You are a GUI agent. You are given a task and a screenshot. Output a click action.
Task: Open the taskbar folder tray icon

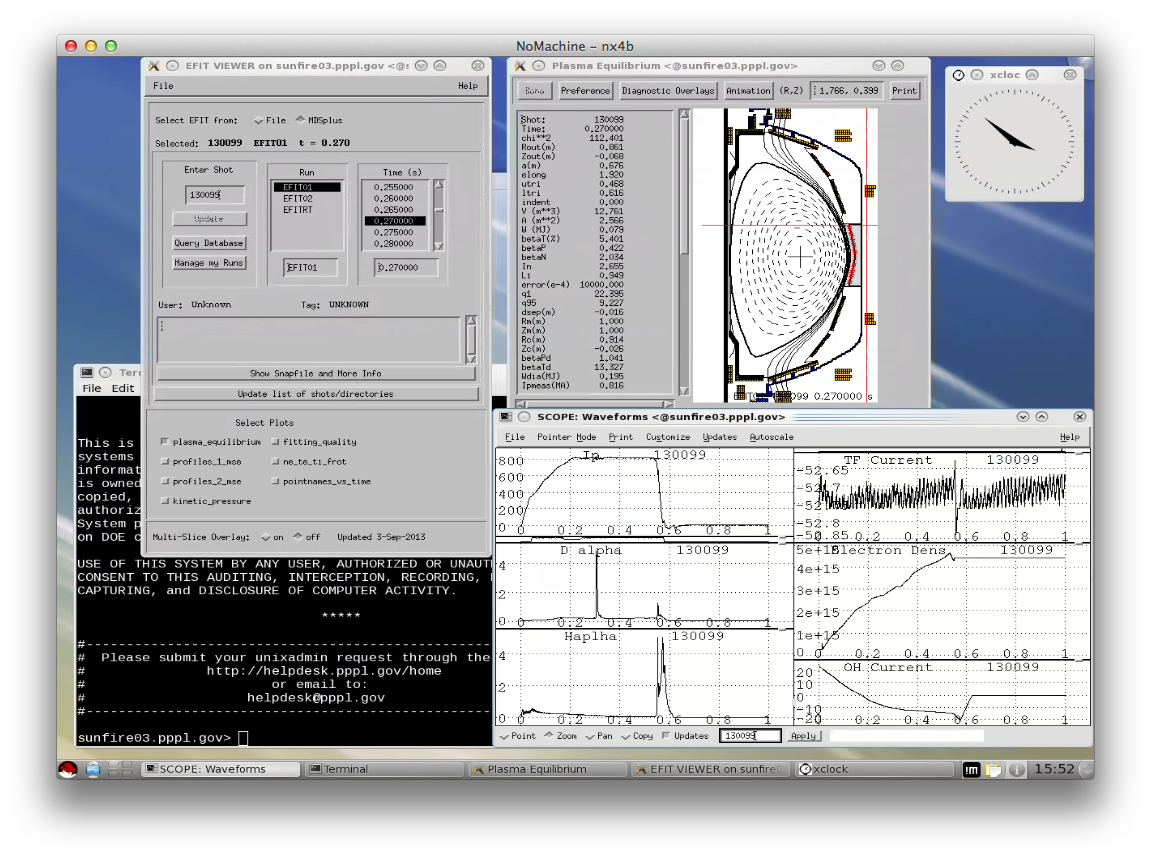994,770
